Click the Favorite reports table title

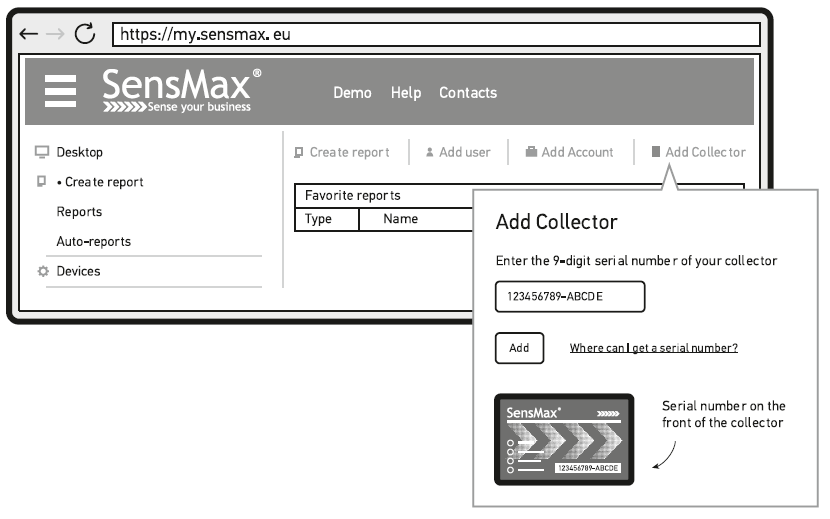tap(353, 195)
